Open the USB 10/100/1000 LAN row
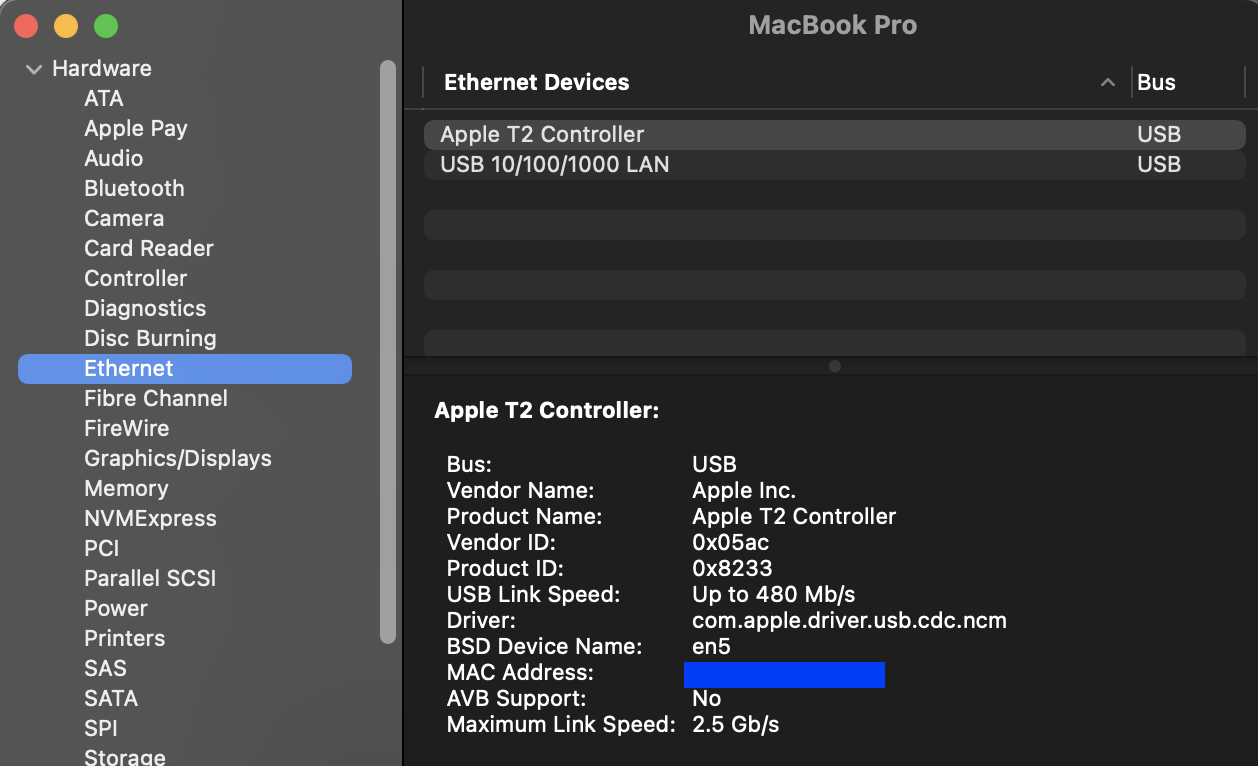1258x766 pixels. click(x=555, y=165)
